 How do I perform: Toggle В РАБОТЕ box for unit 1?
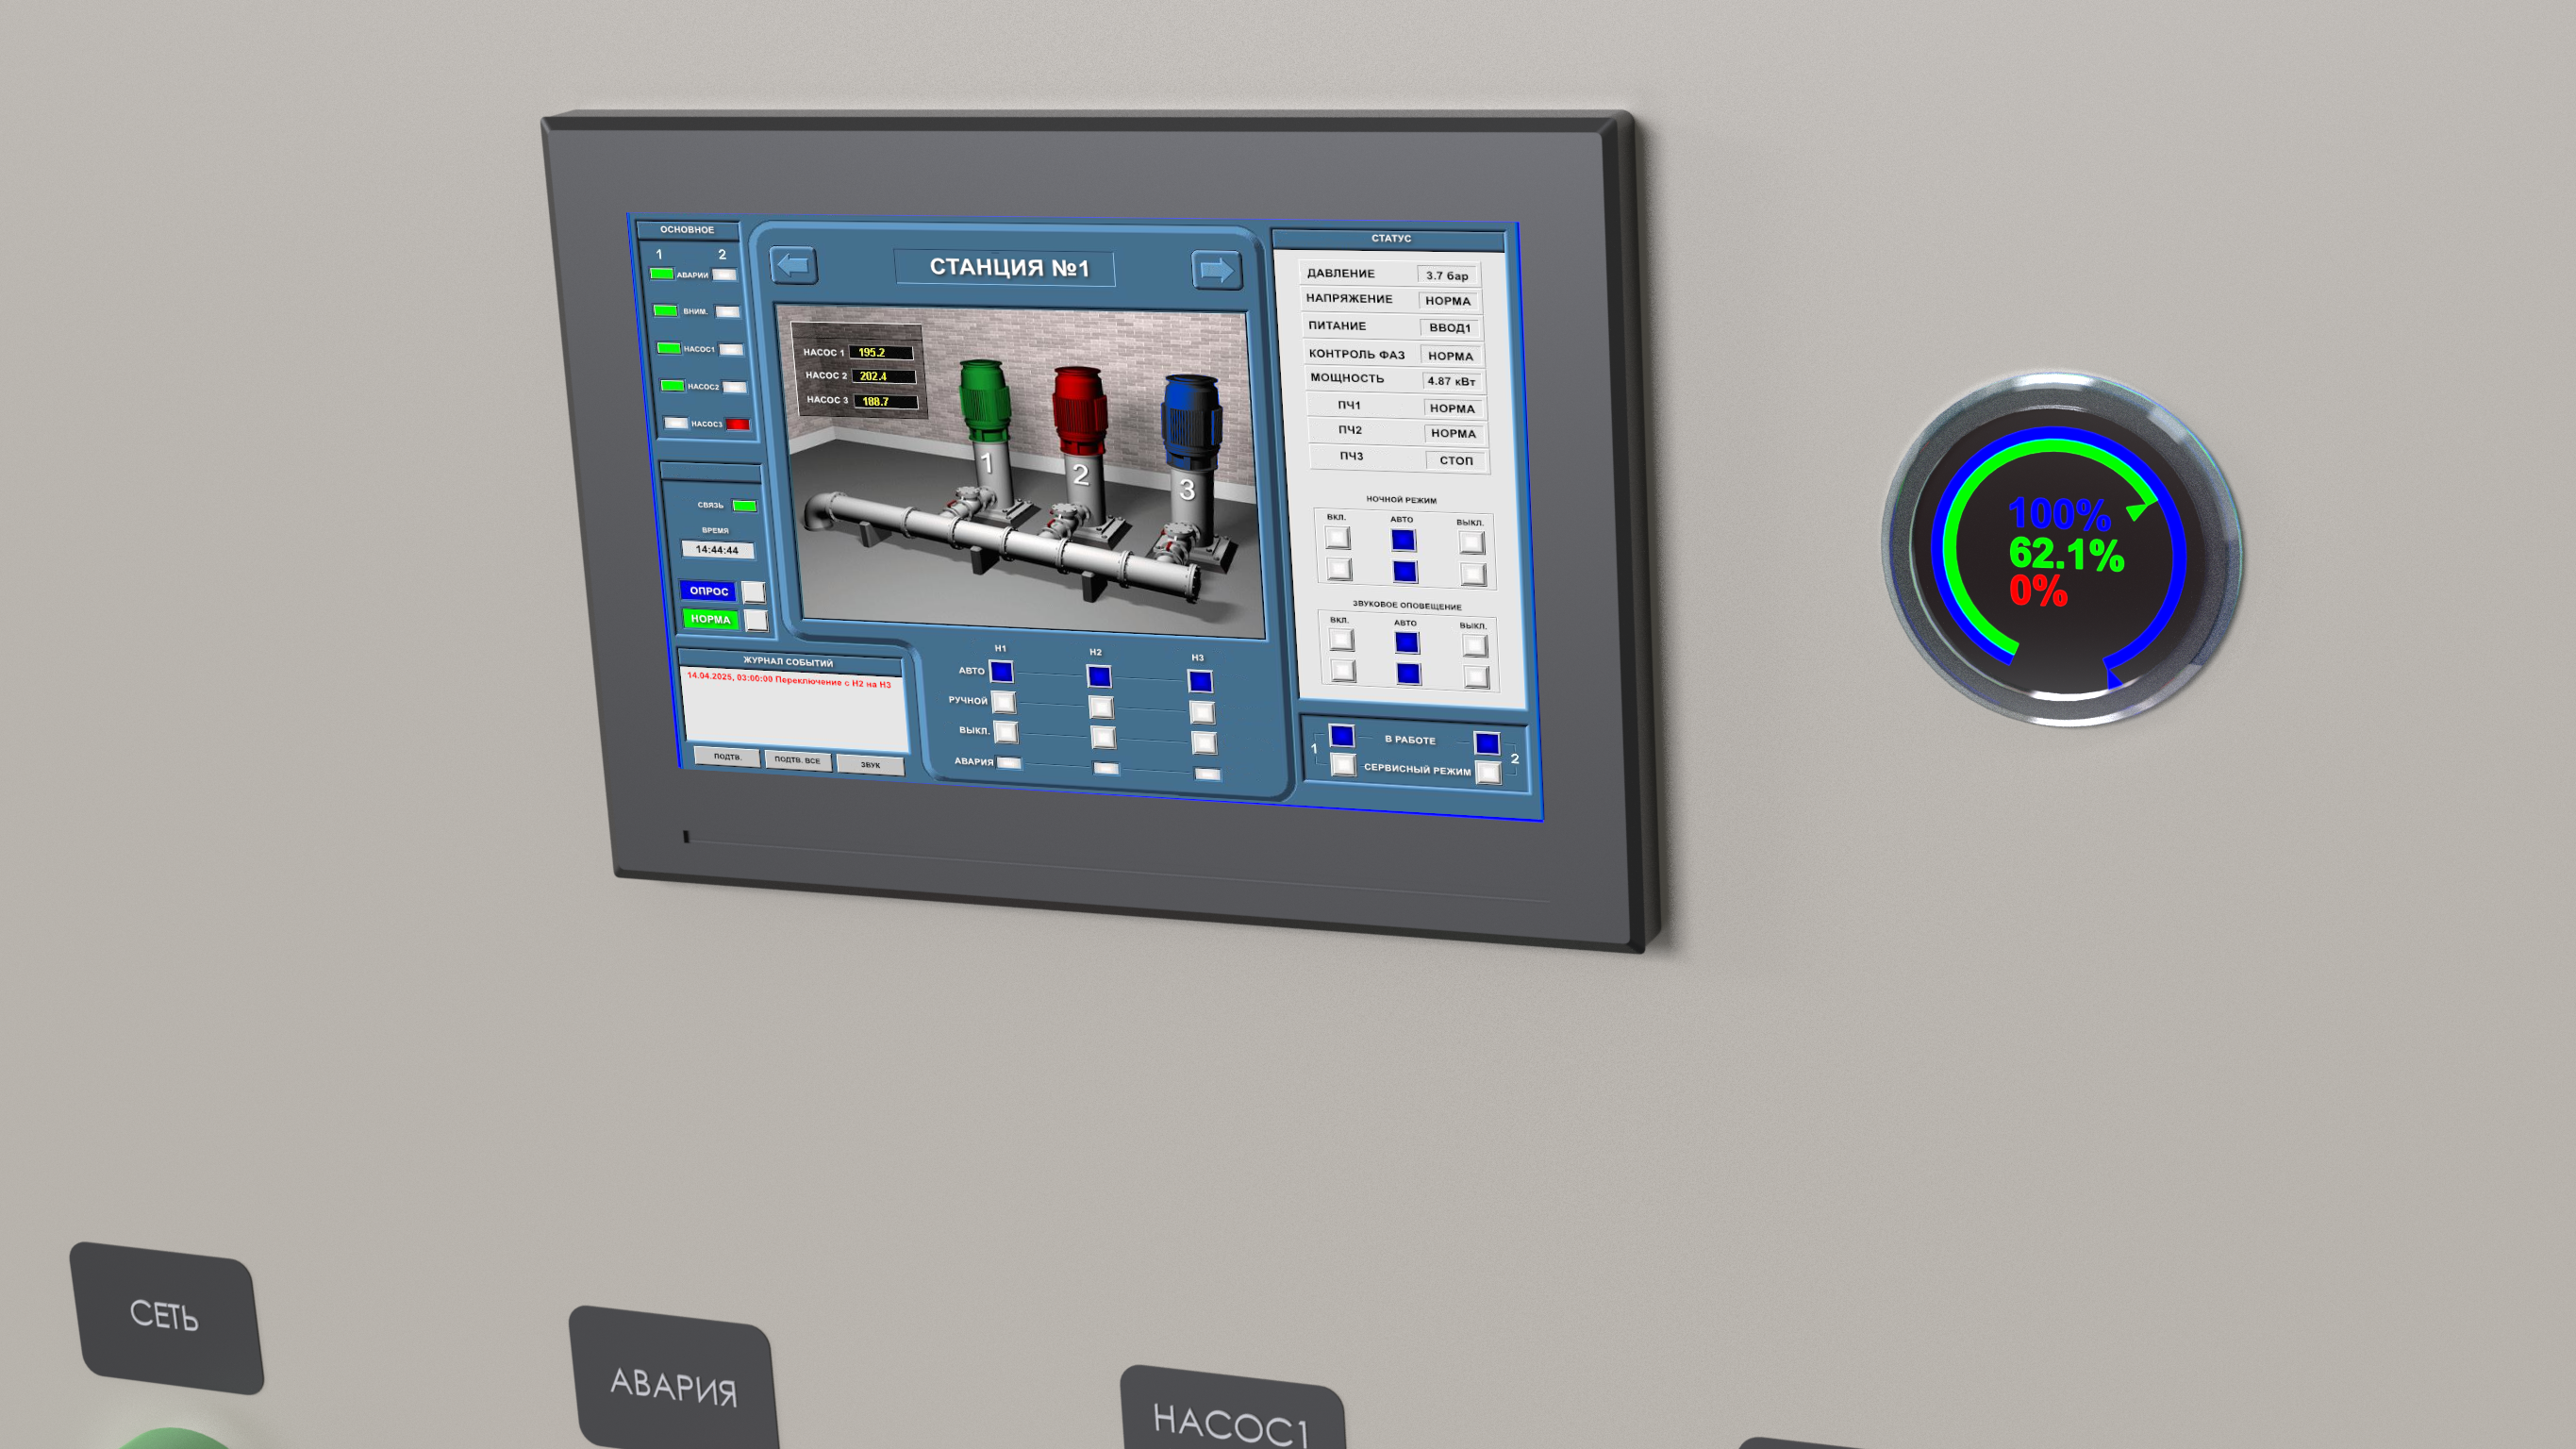pos(1342,736)
